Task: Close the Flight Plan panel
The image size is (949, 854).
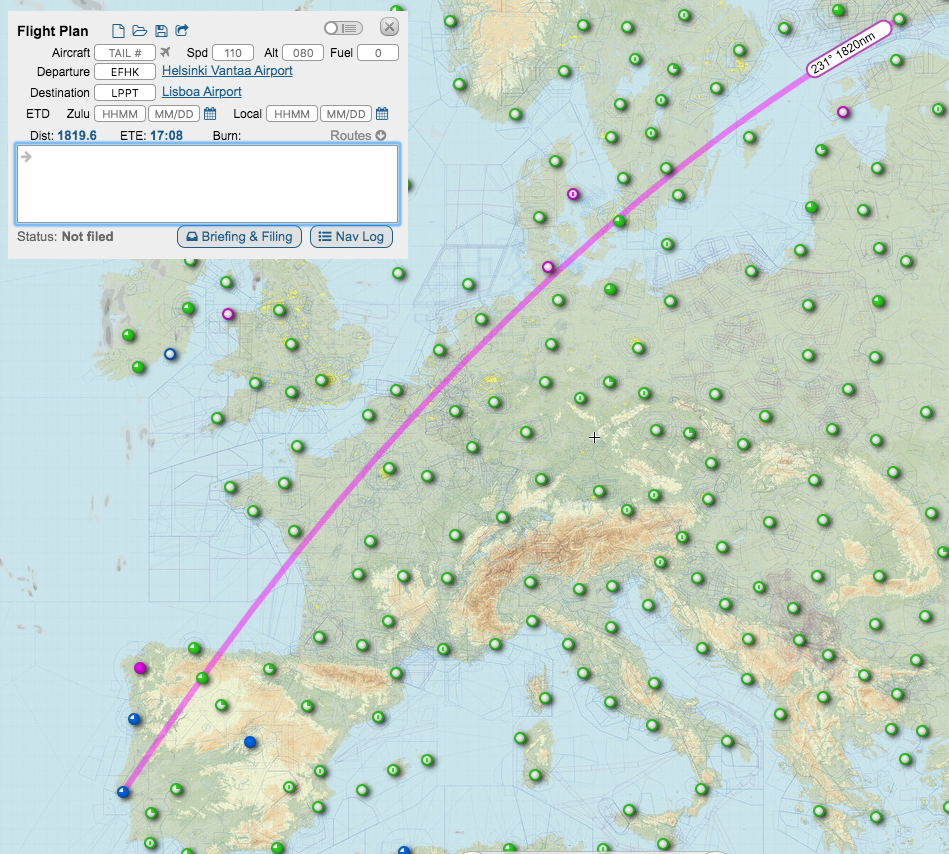Action: click(x=390, y=27)
